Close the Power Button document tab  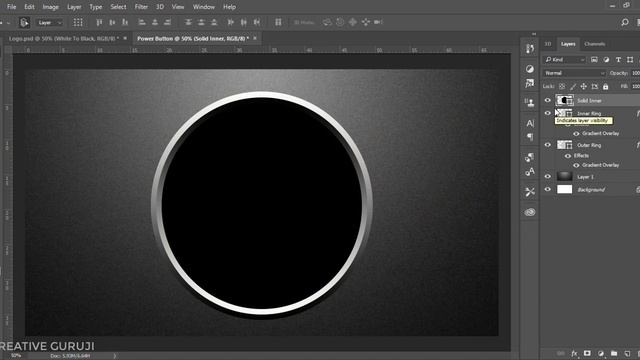point(255,38)
